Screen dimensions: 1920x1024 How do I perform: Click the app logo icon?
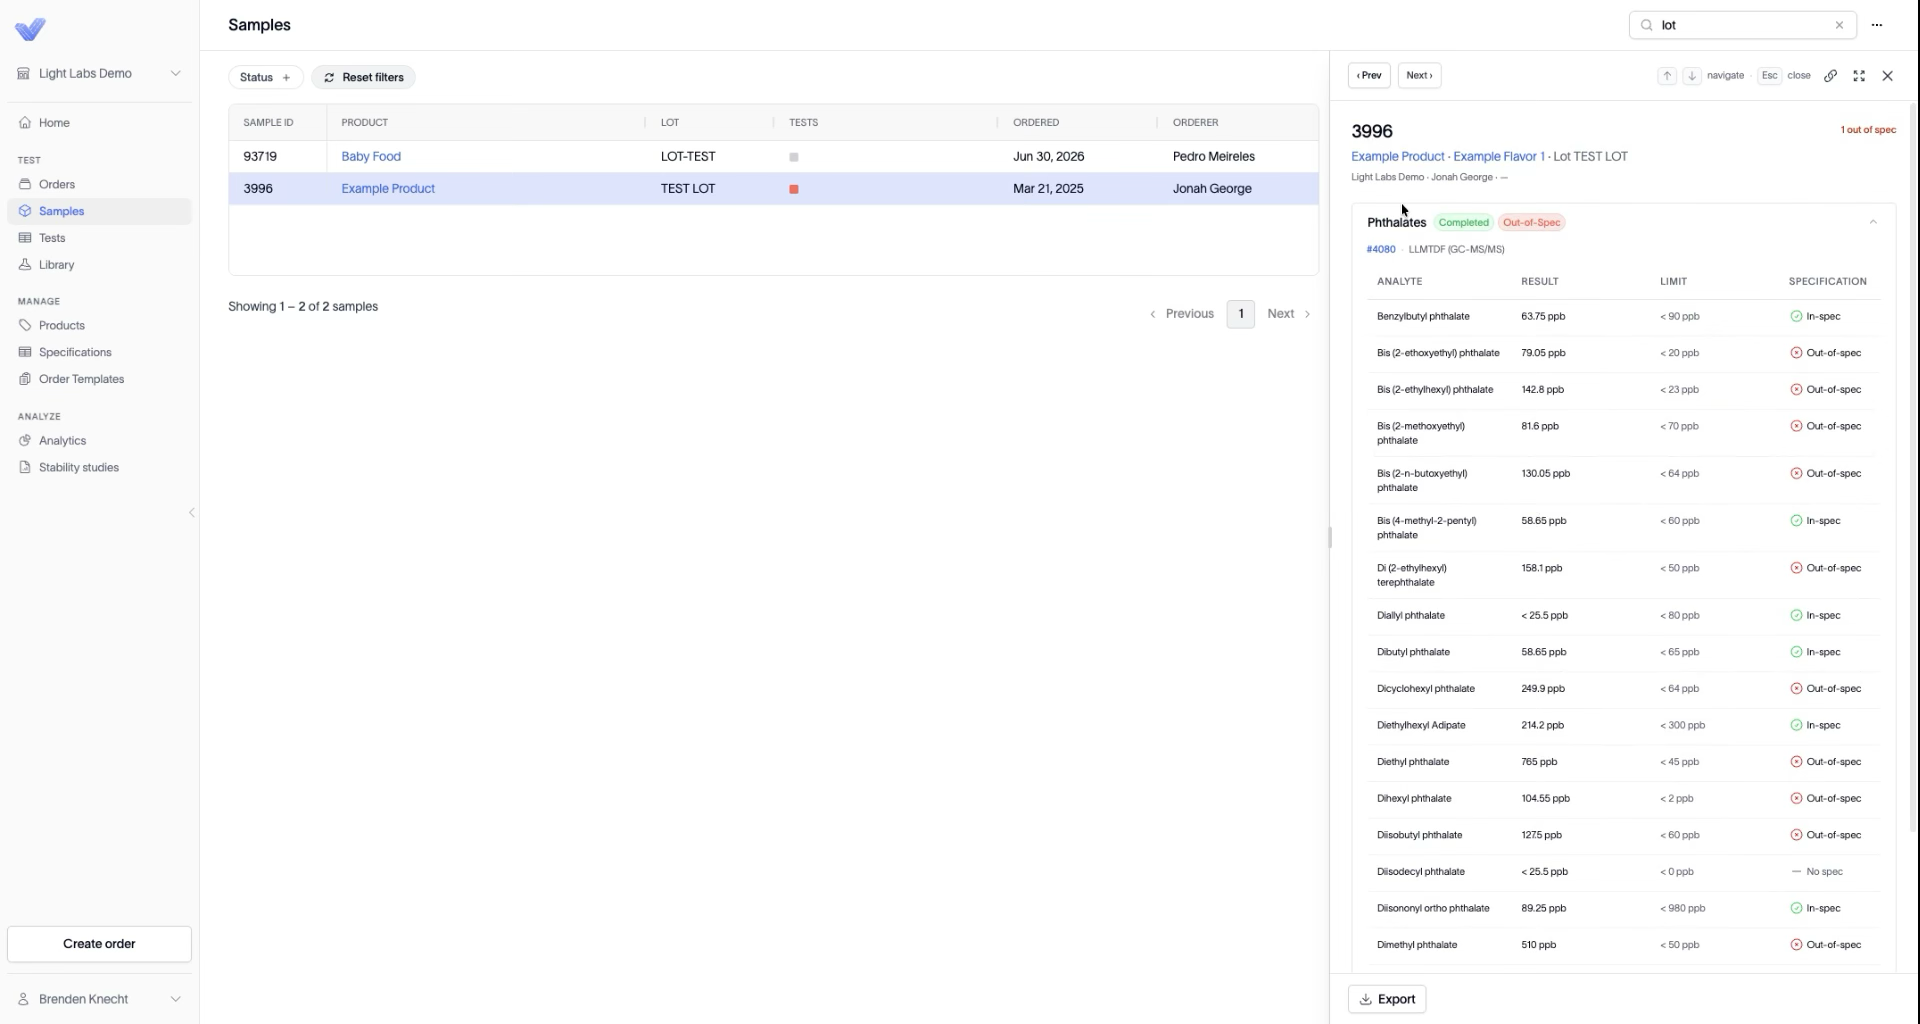tap(31, 29)
